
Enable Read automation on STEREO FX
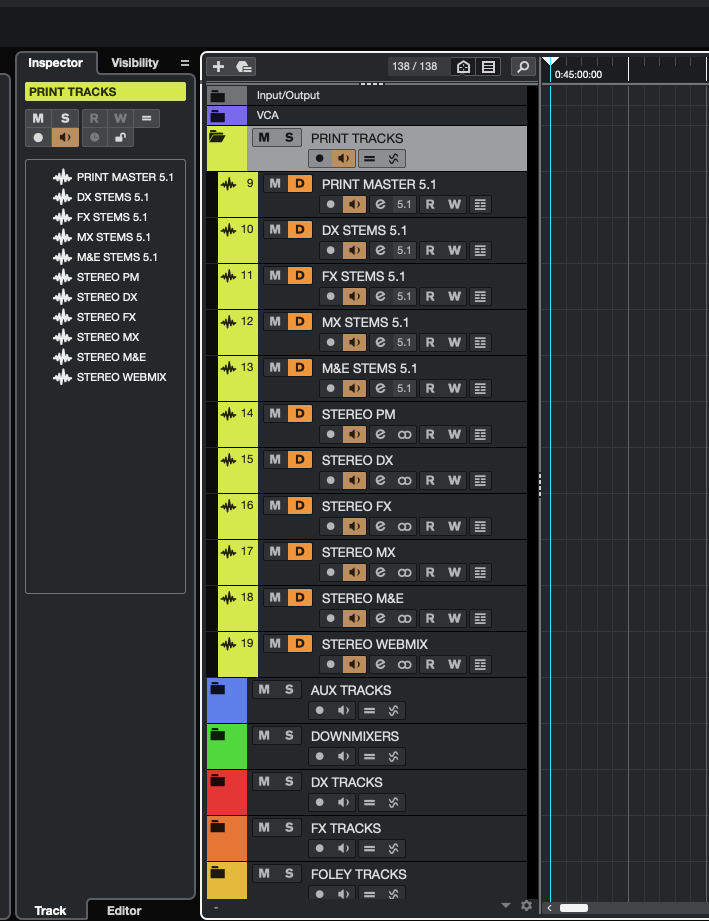pyautogui.click(x=430, y=526)
